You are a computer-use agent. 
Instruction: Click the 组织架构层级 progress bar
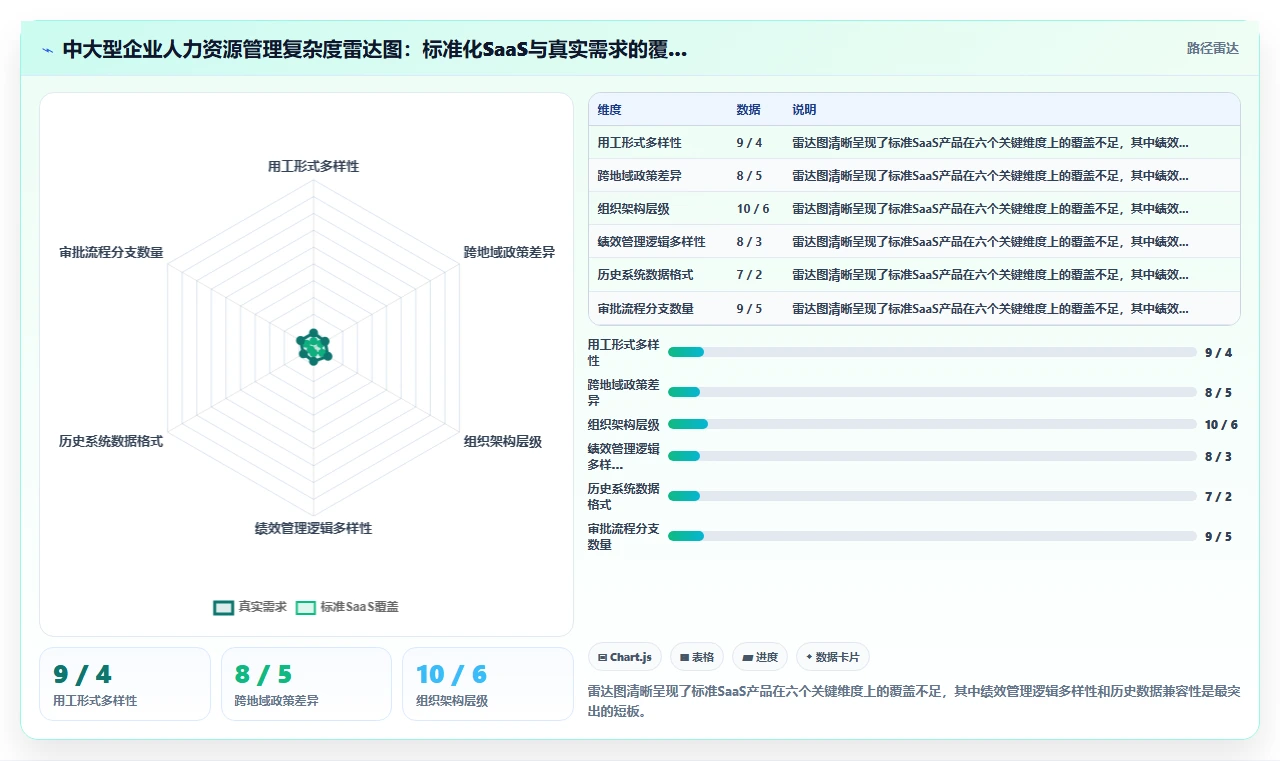(x=932, y=424)
